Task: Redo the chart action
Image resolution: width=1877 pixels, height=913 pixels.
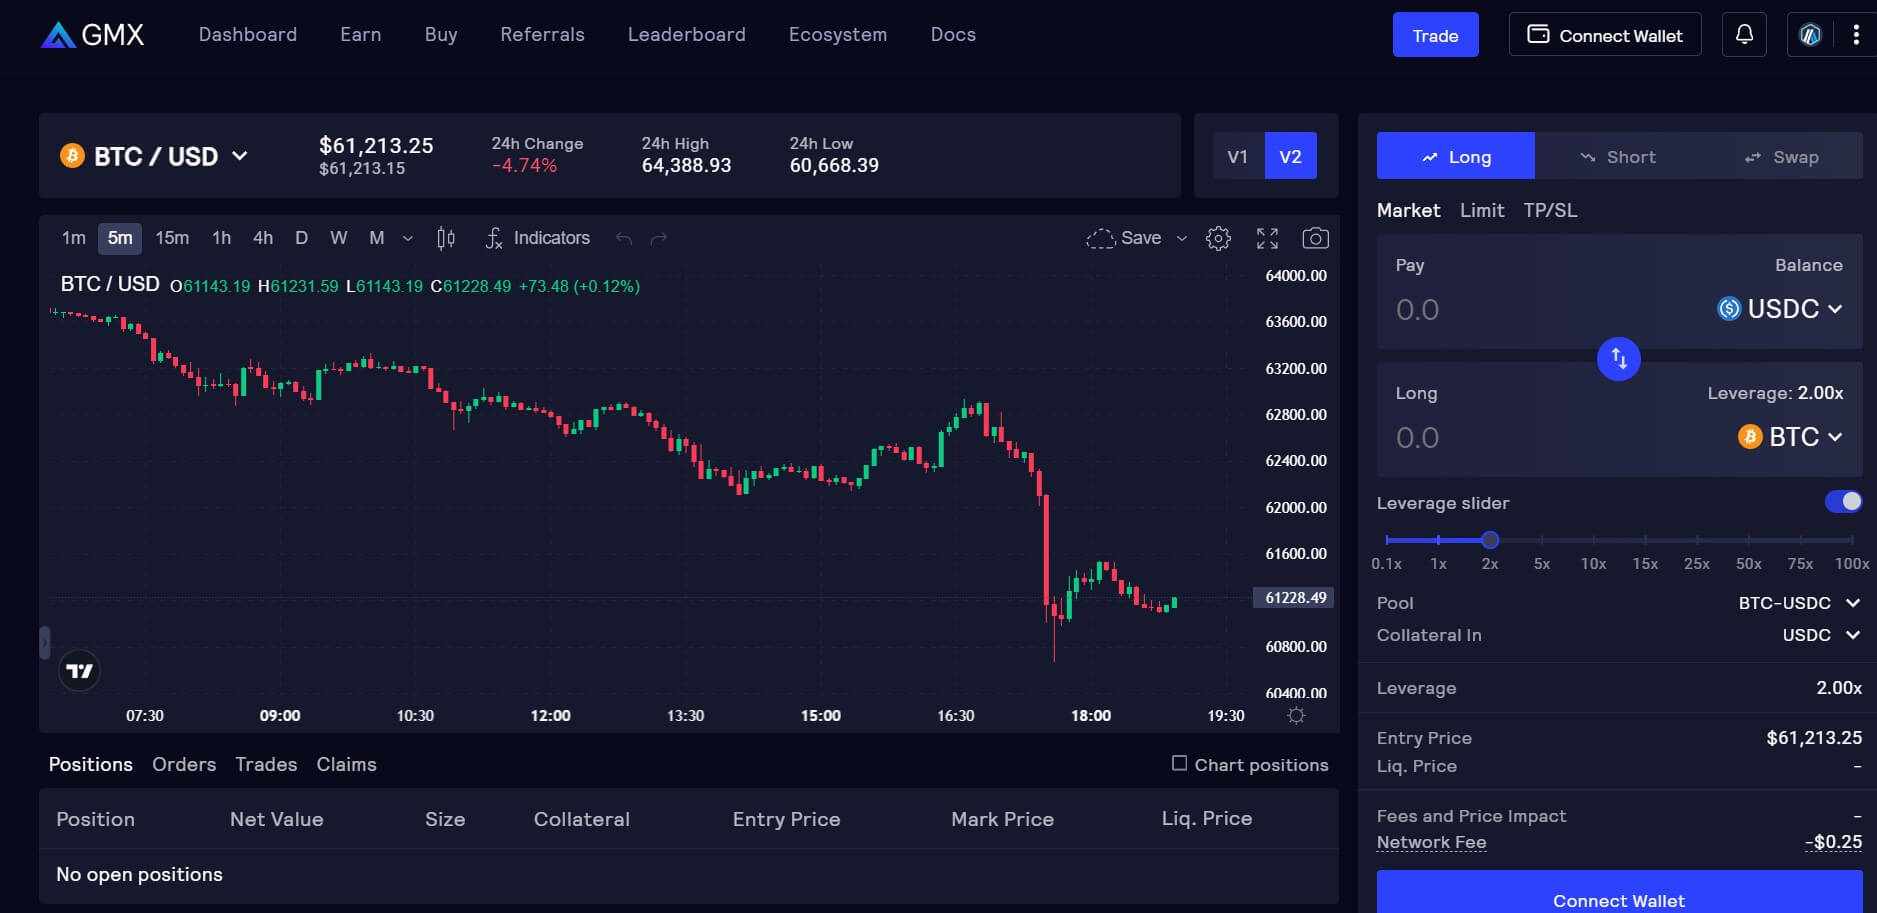Action: coord(659,238)
